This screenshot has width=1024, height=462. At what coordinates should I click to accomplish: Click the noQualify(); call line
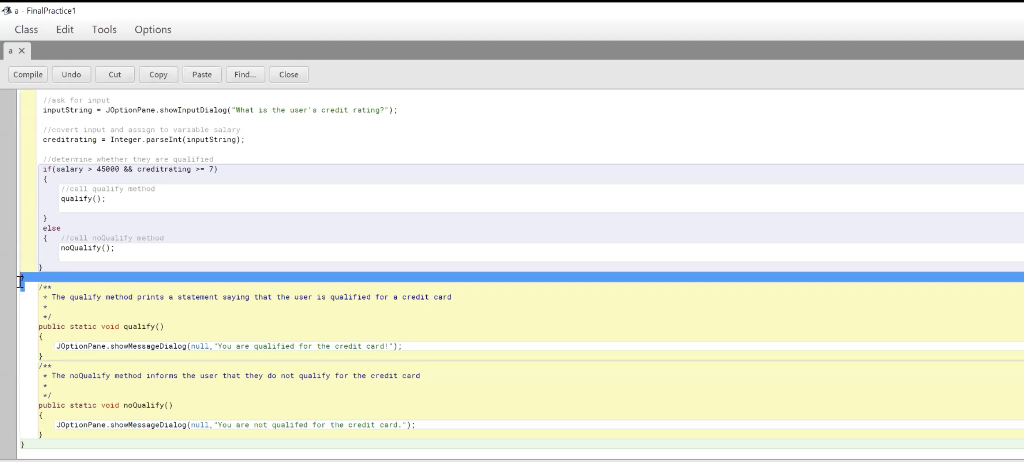pyautogui.click(x=88, y=248)
